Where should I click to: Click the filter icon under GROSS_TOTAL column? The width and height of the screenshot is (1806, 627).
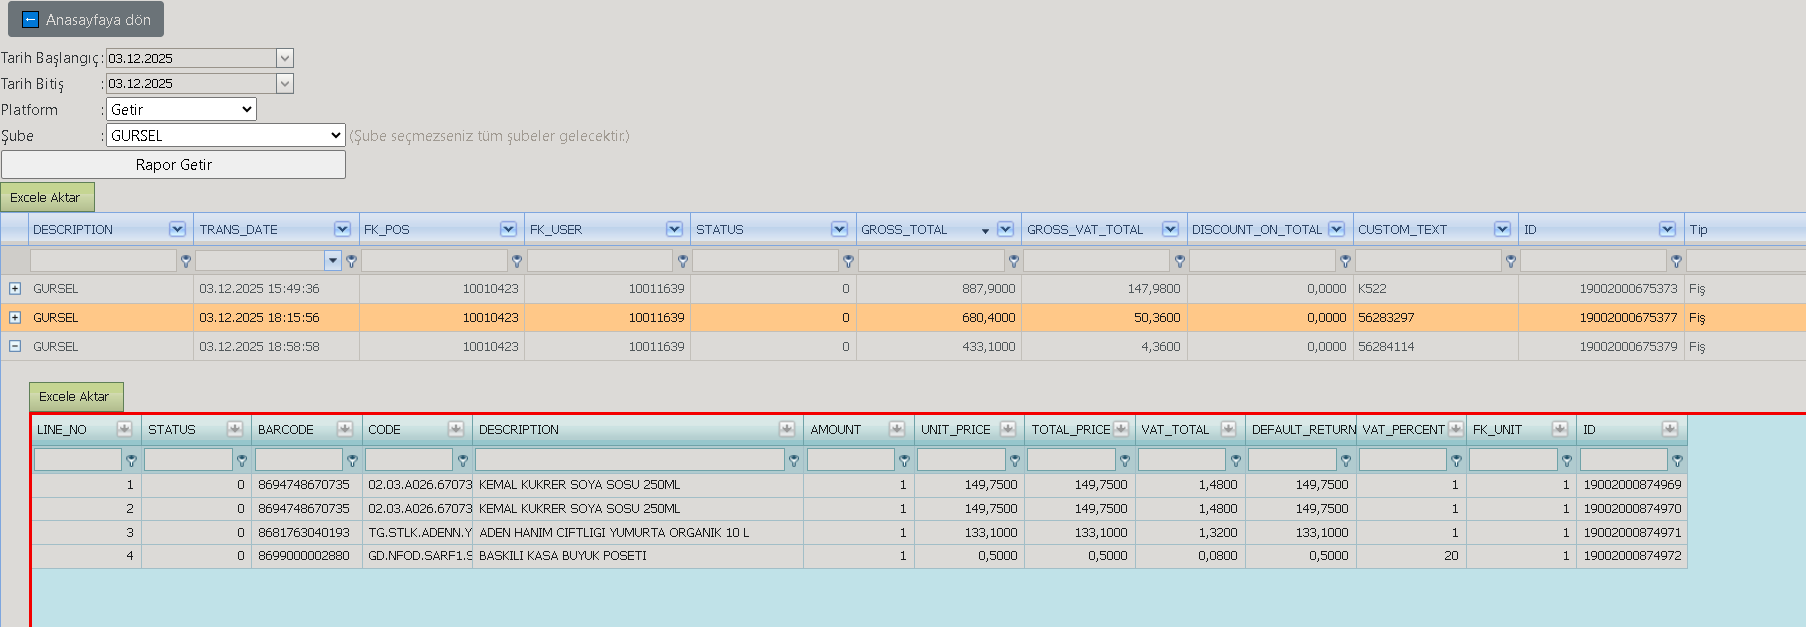[1014, 261]
